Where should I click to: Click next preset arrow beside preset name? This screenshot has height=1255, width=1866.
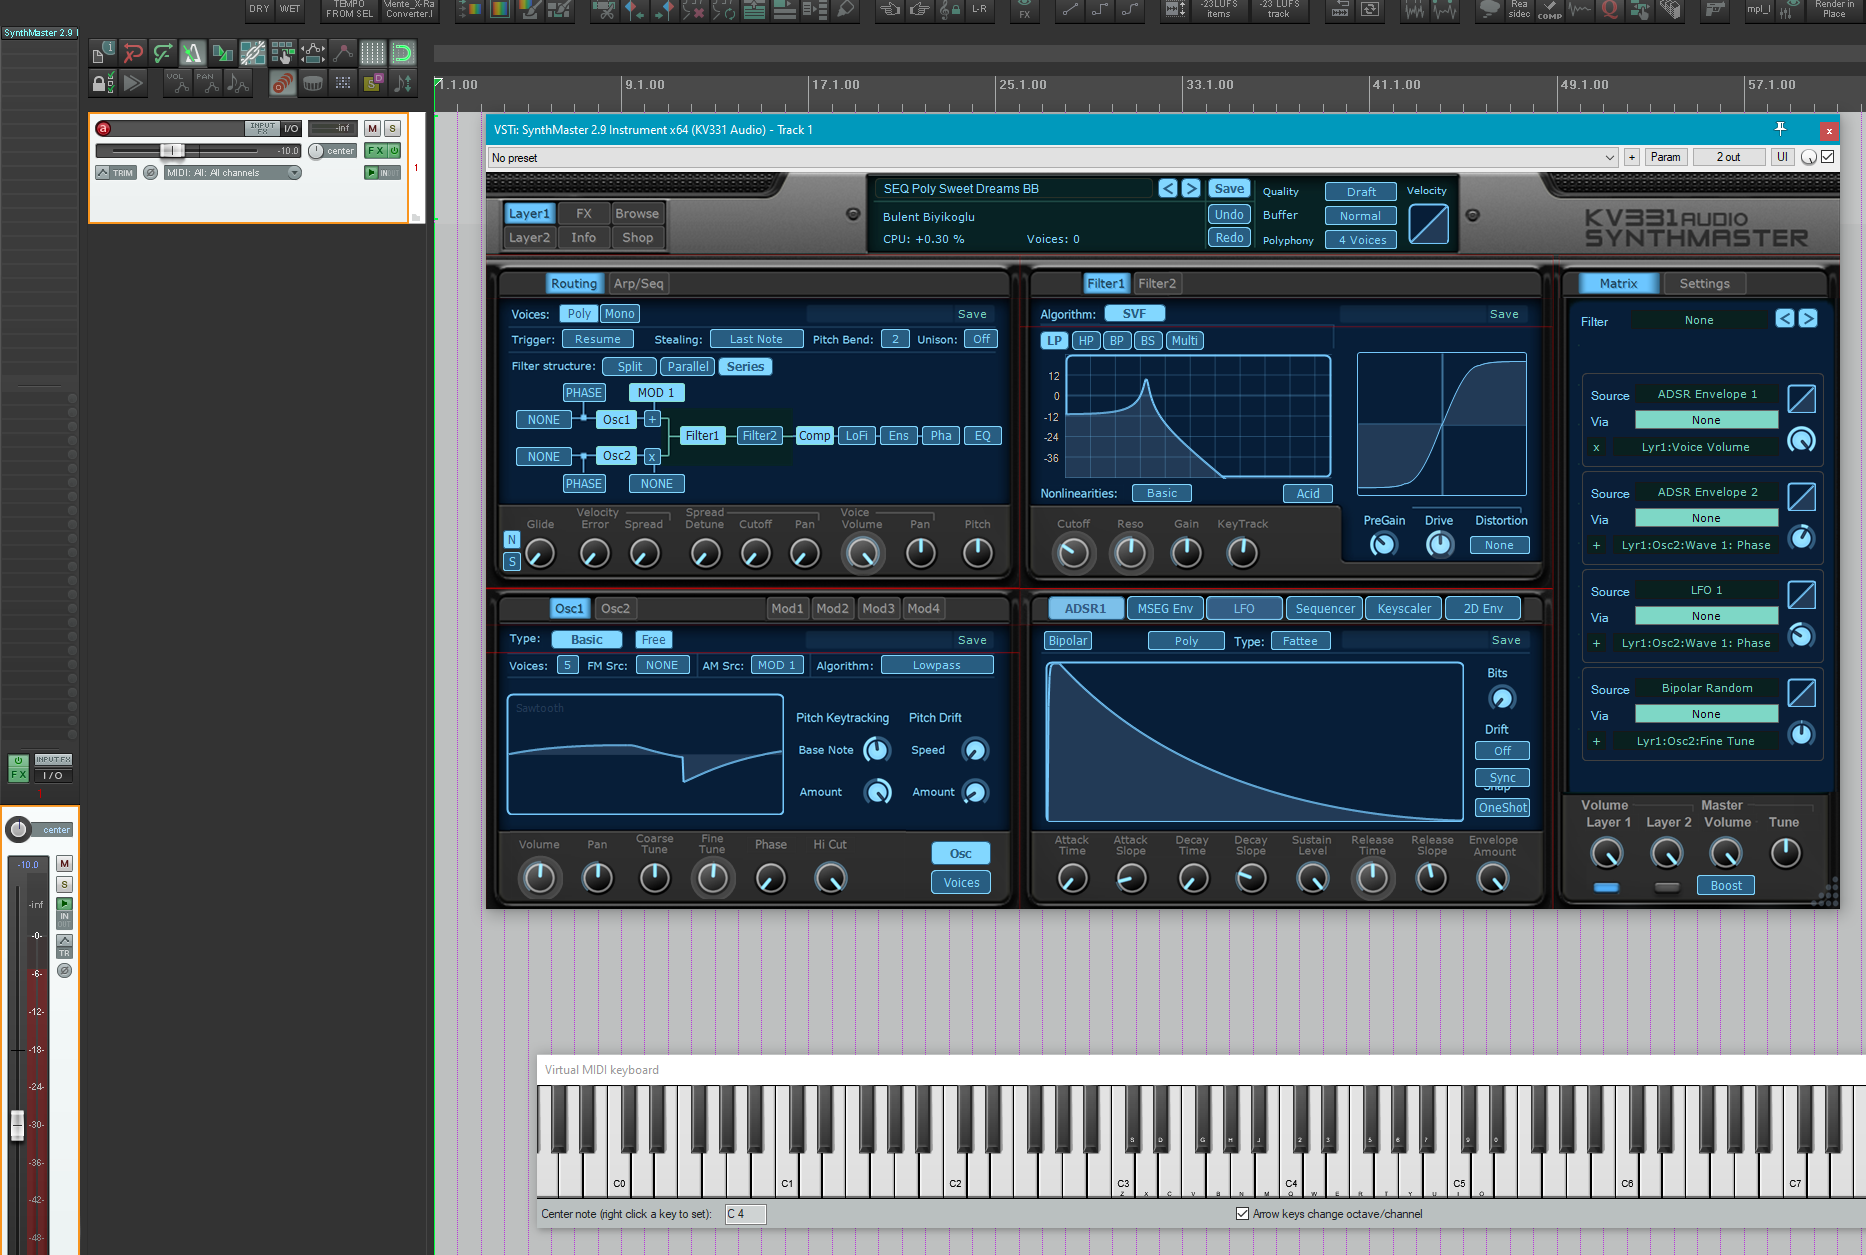coord(1191,188)
